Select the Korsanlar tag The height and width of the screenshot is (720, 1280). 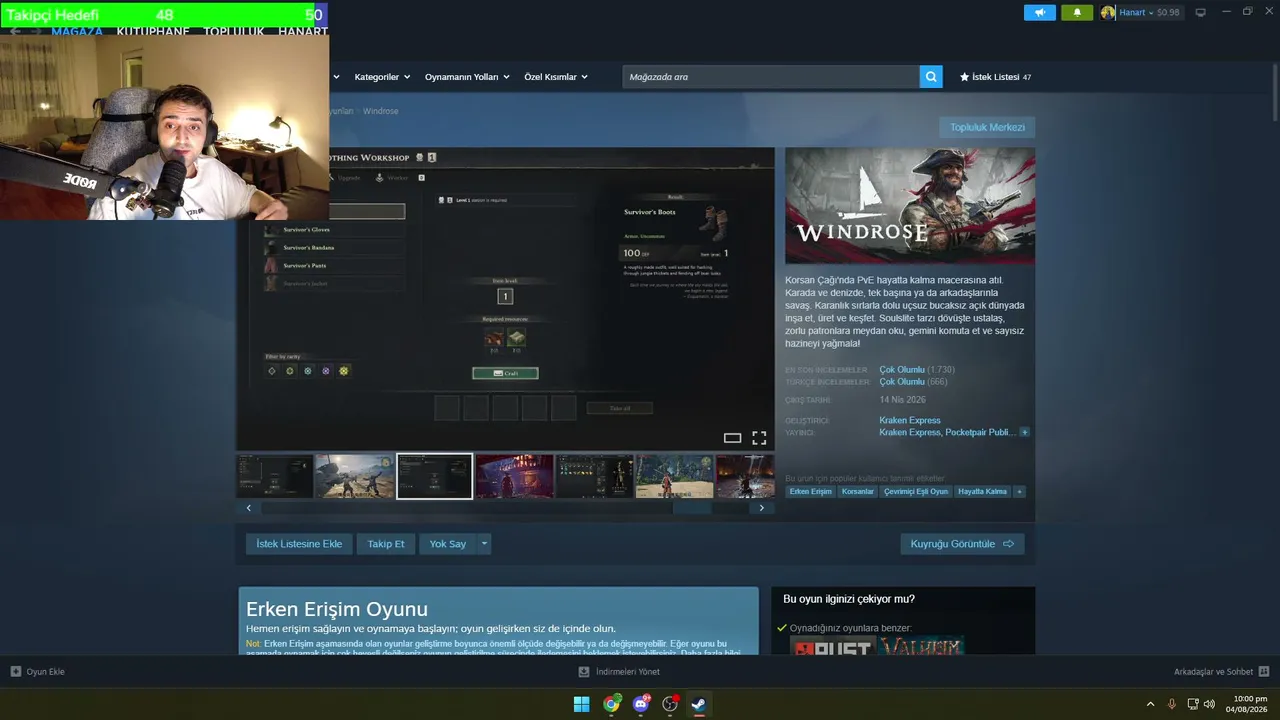(858, 492)
